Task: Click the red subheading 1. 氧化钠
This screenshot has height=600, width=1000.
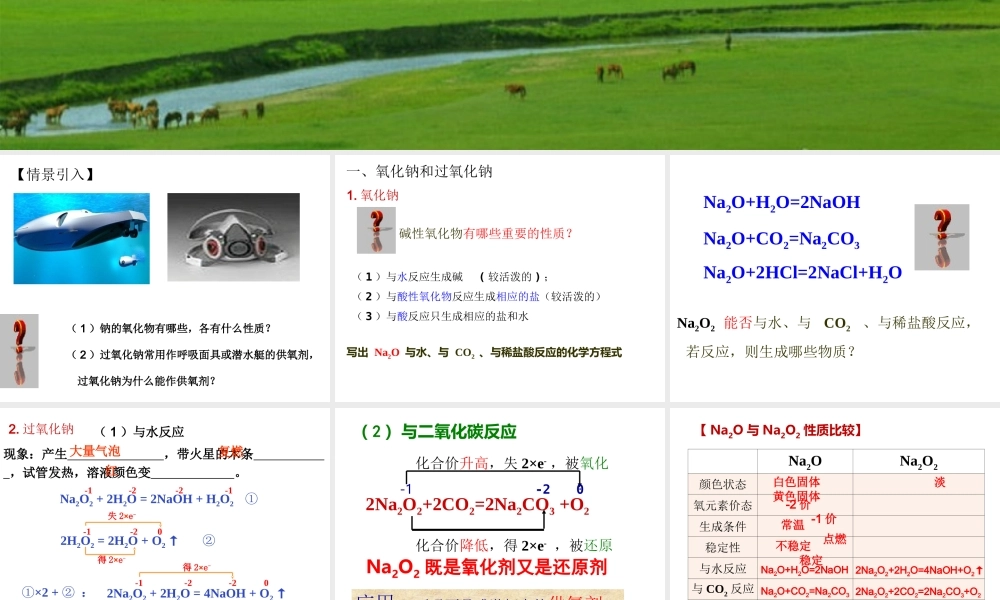Action: coord(372,195)
